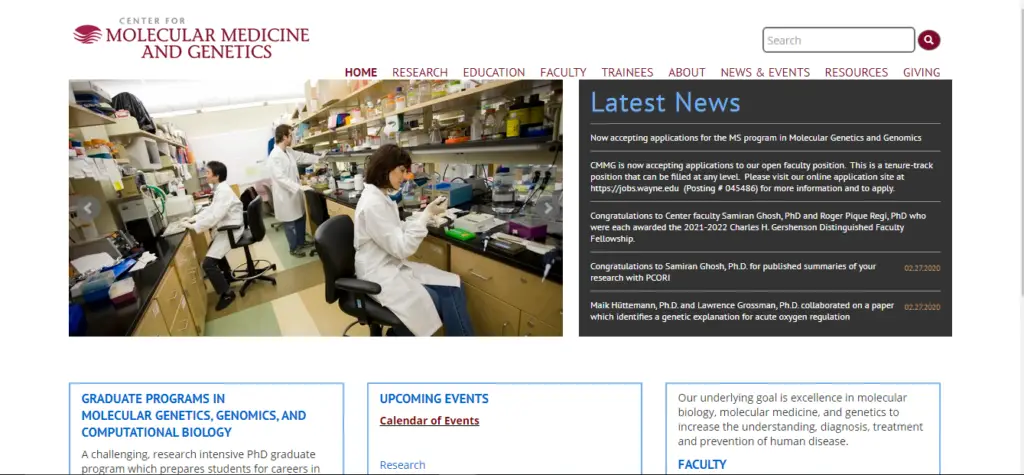Open the Samiran Ghosh PCORI news item
Image resolution: width=1024 pixels, height=475 pixels.
(733, 271)
